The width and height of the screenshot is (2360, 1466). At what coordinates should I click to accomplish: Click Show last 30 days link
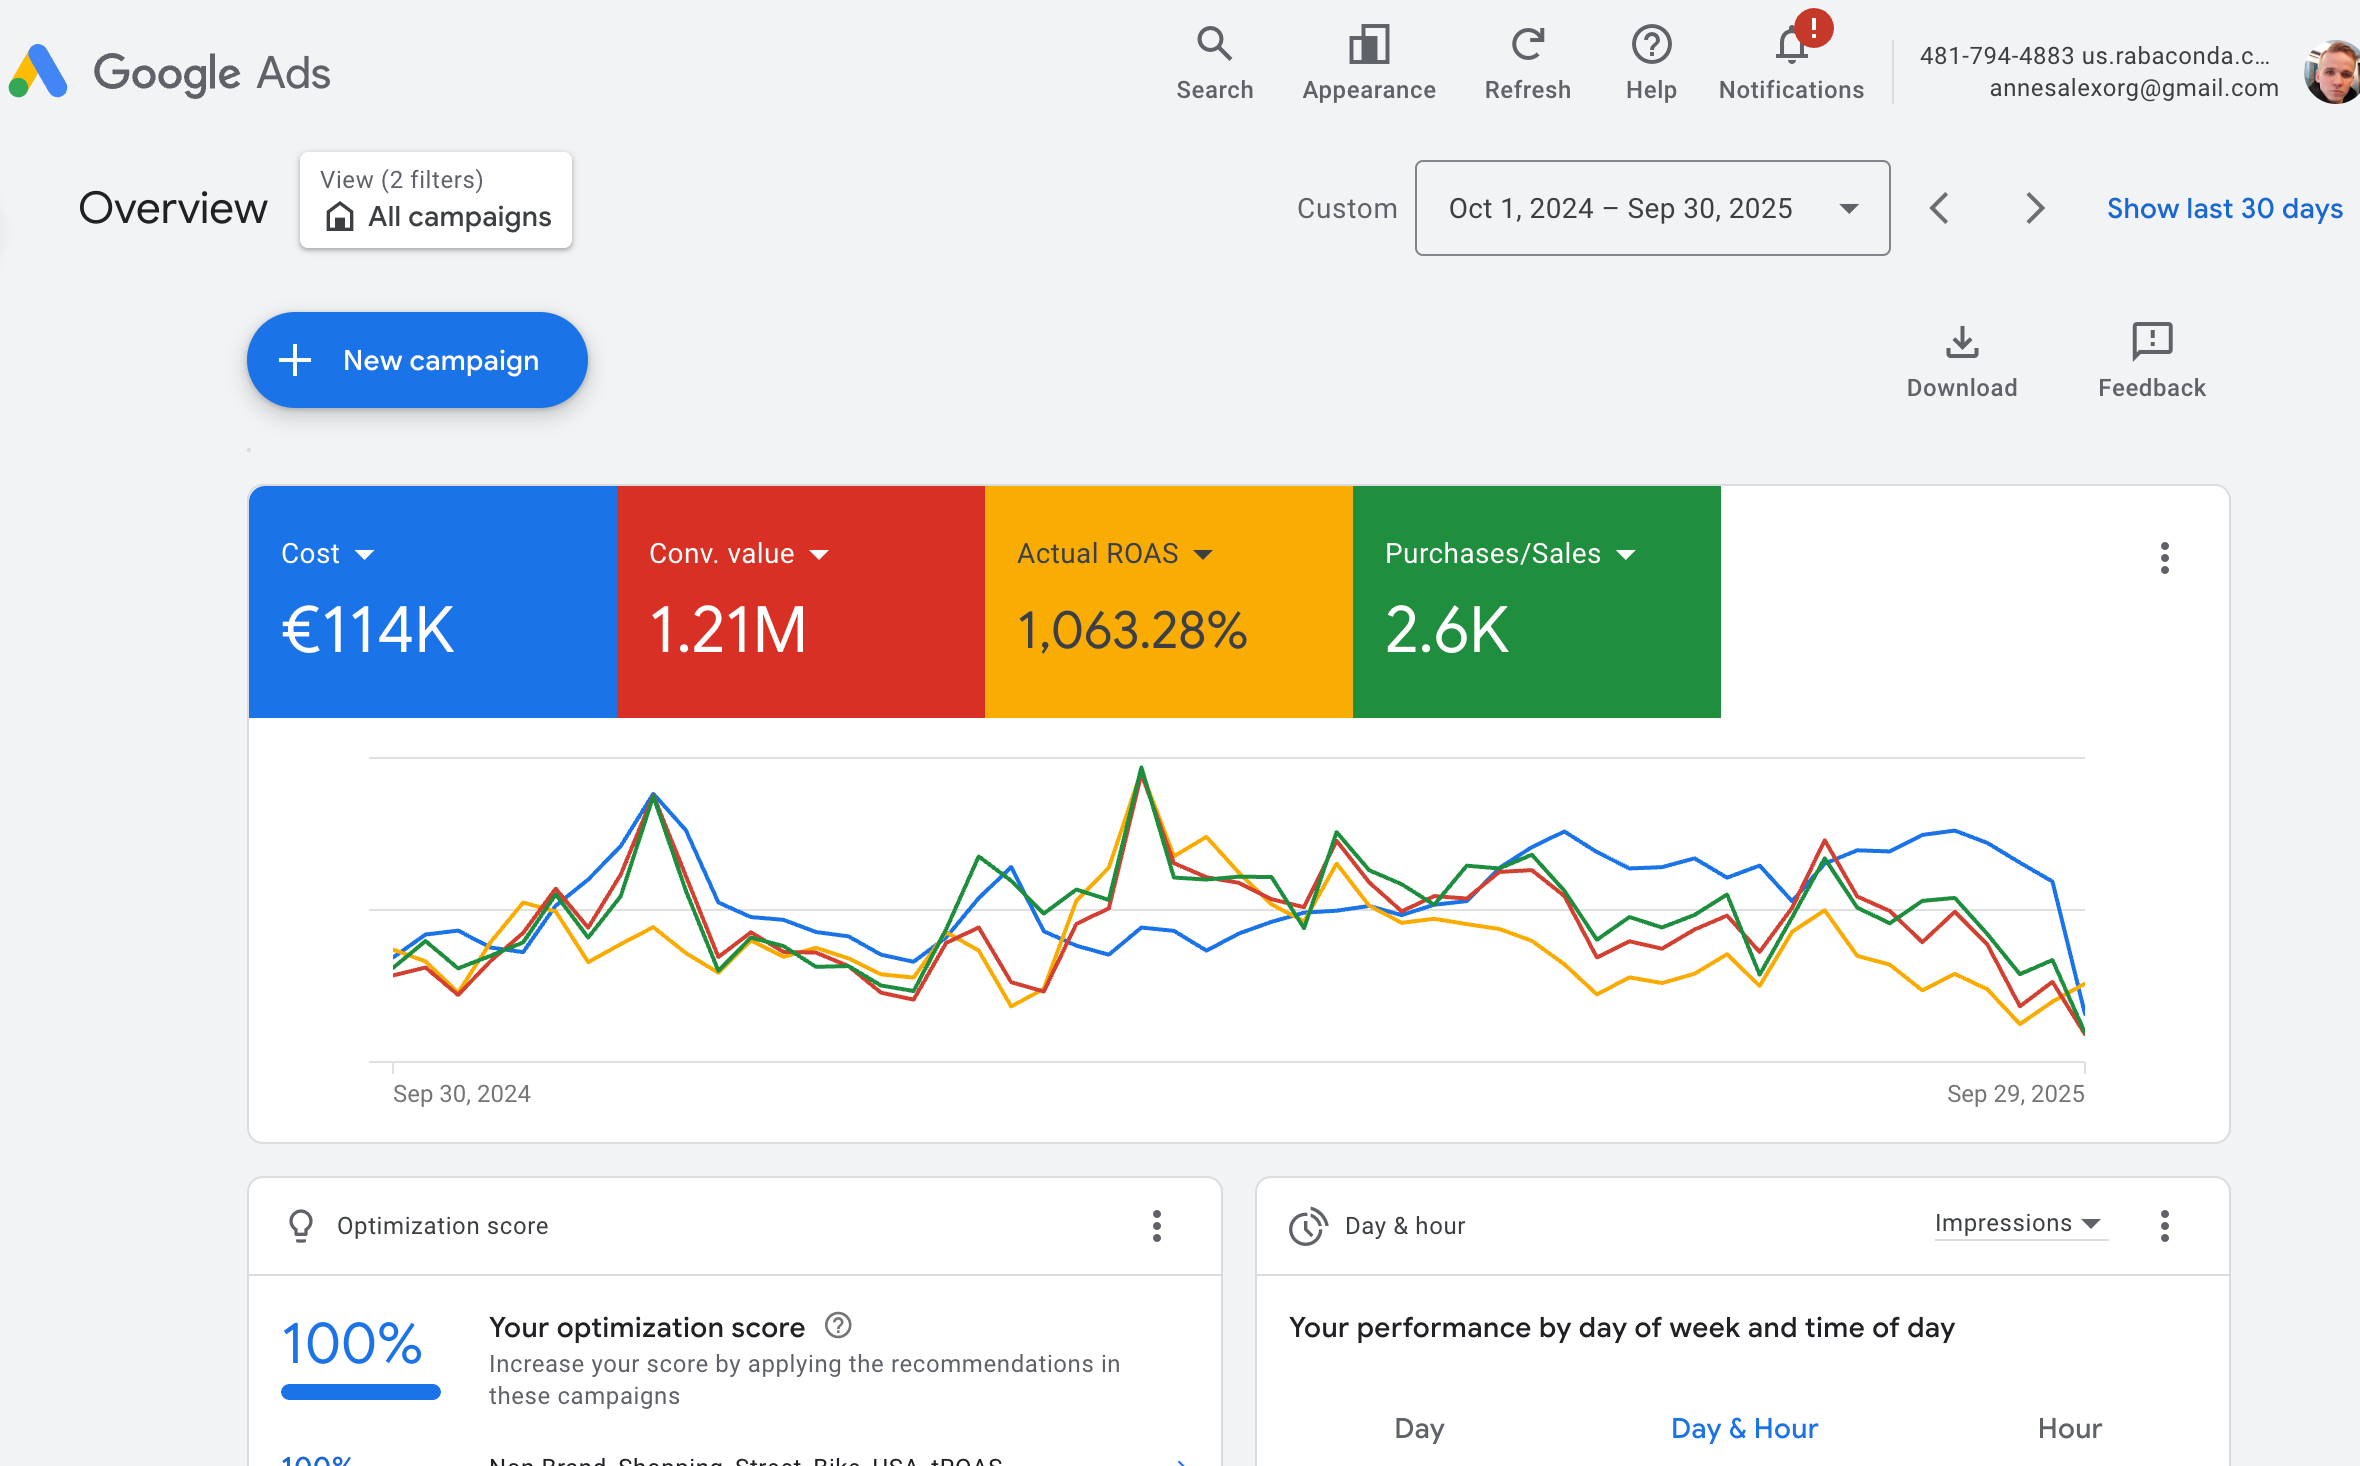[x=2224, y=209]
